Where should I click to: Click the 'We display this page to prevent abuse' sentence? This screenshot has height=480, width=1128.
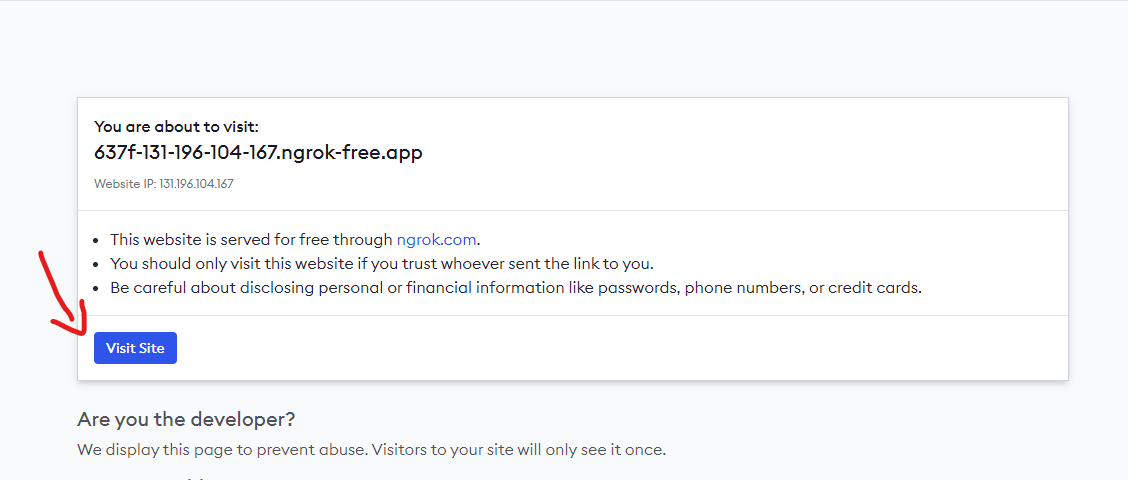tap(223, 450)
